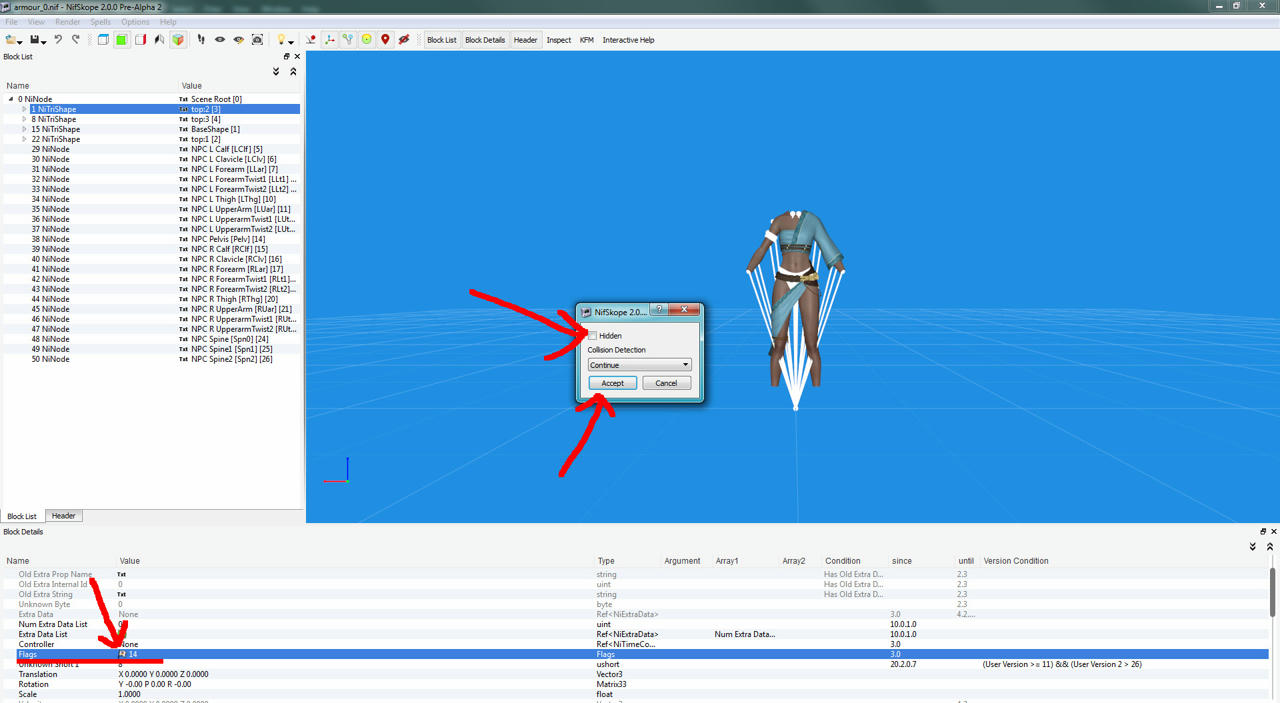Switch to the bottom Block List tab

22,516
